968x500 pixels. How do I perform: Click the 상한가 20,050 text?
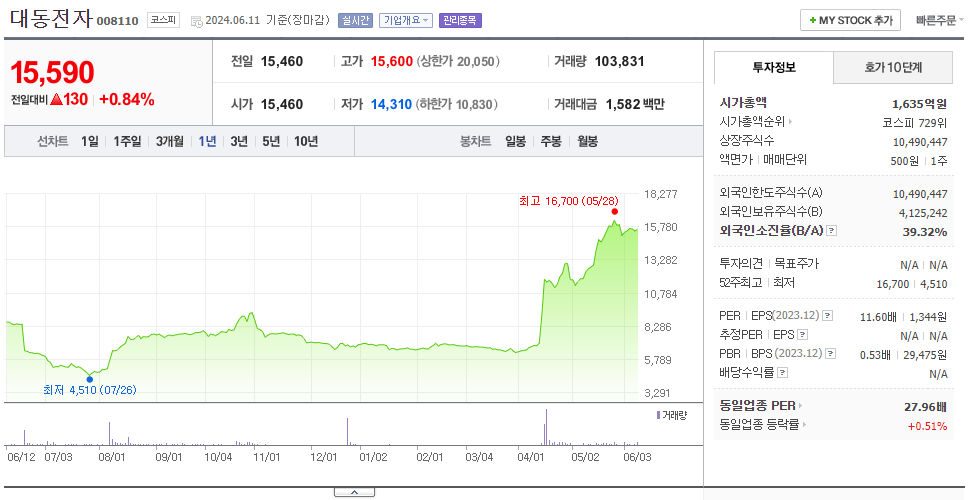click(x=457, y=62)
